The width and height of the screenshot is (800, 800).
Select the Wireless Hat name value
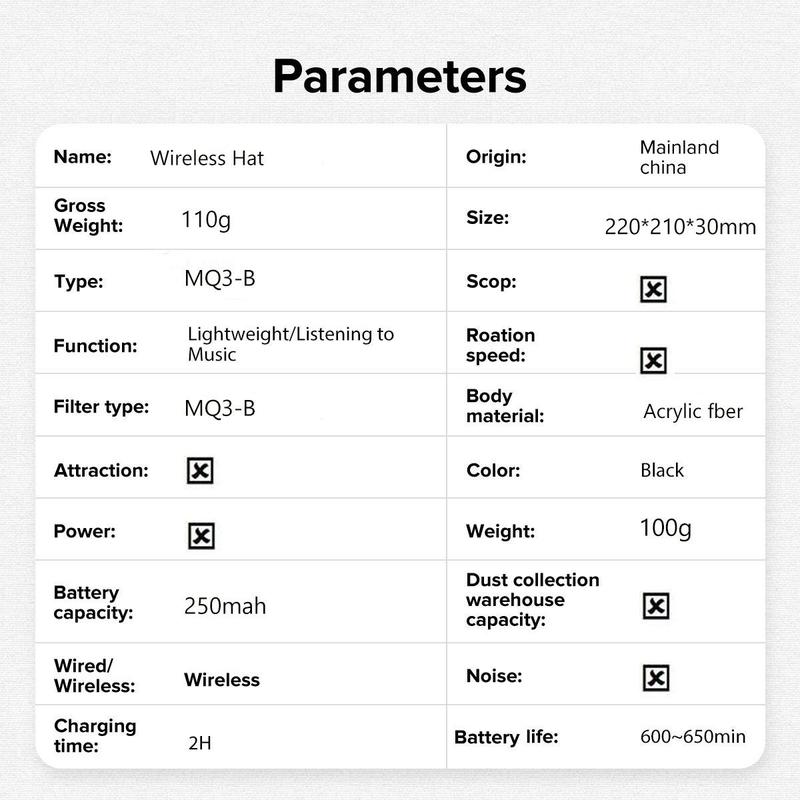tap(207, 158)
